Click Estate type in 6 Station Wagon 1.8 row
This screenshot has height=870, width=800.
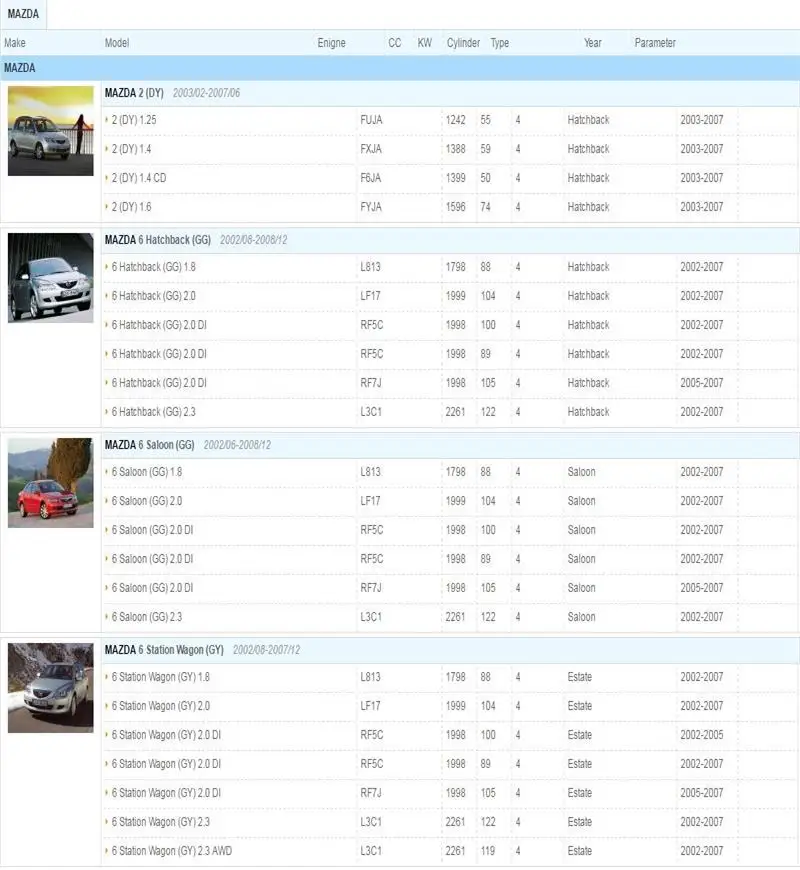click(580, 677)
